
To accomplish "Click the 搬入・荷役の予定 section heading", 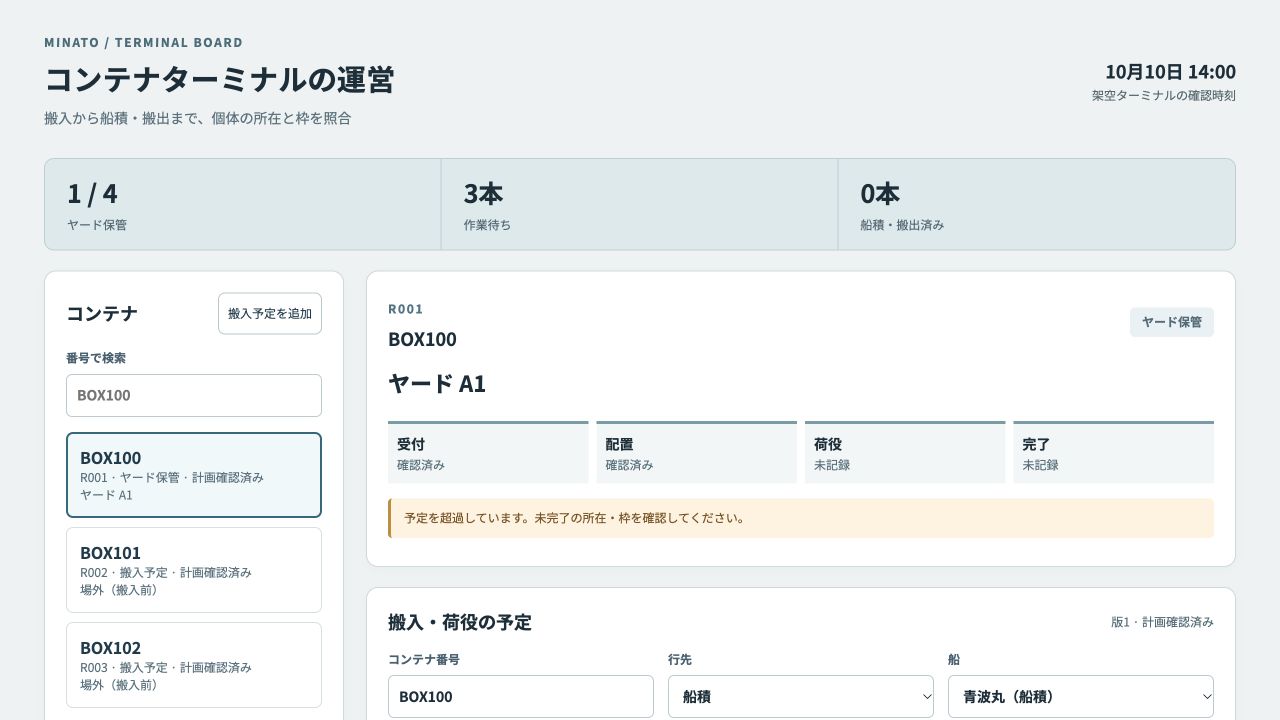I will pyautogui.click(x=460, y=622).
